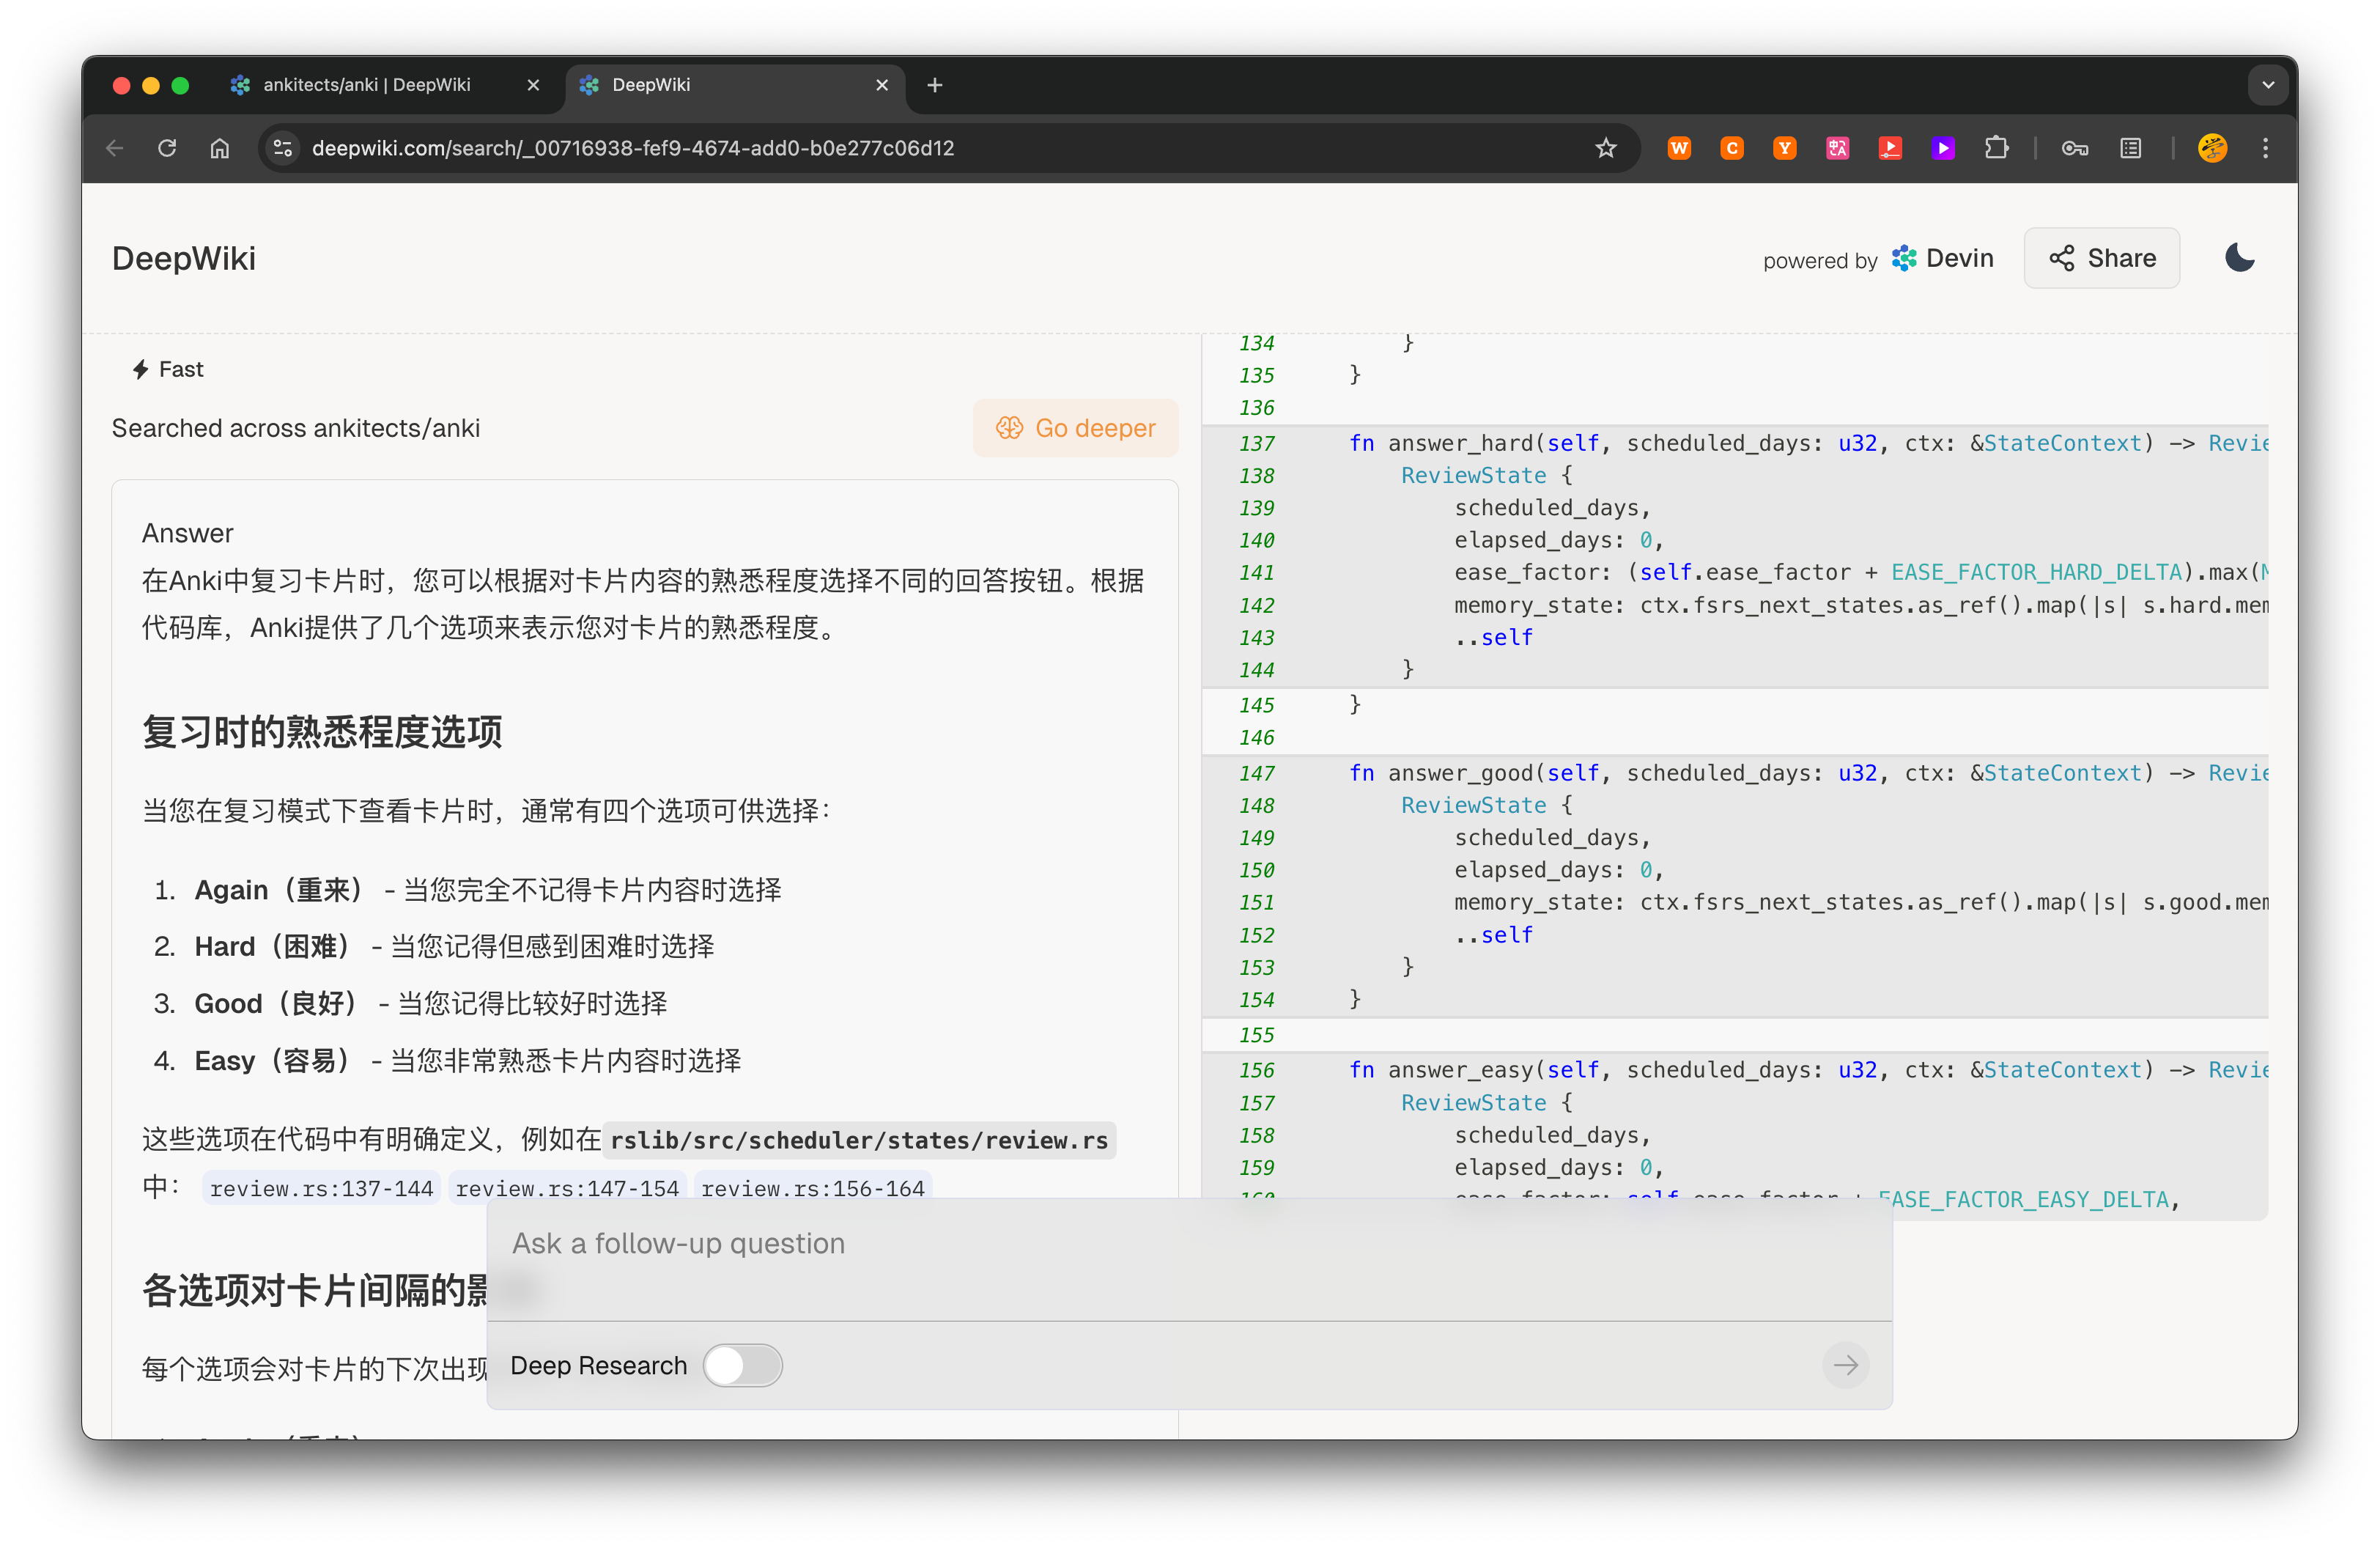Viewport: 2380px width, 1548px height.
Task: Click code line number 151
Action: [x=1257, y=903]
